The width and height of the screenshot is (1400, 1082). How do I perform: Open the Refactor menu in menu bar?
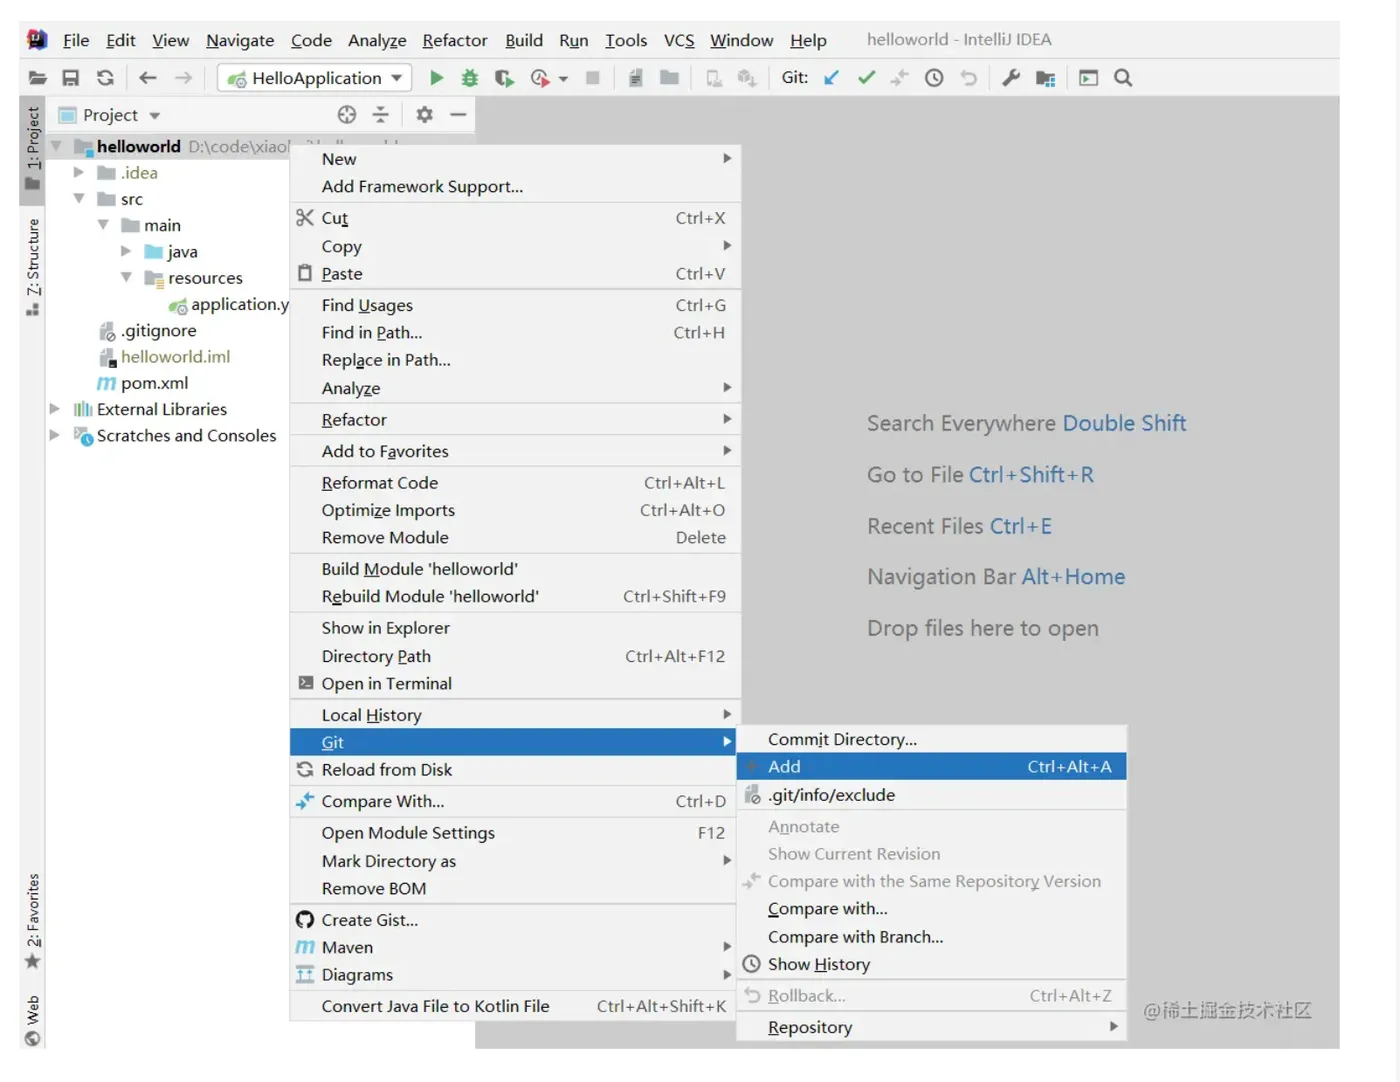[455, 40]
